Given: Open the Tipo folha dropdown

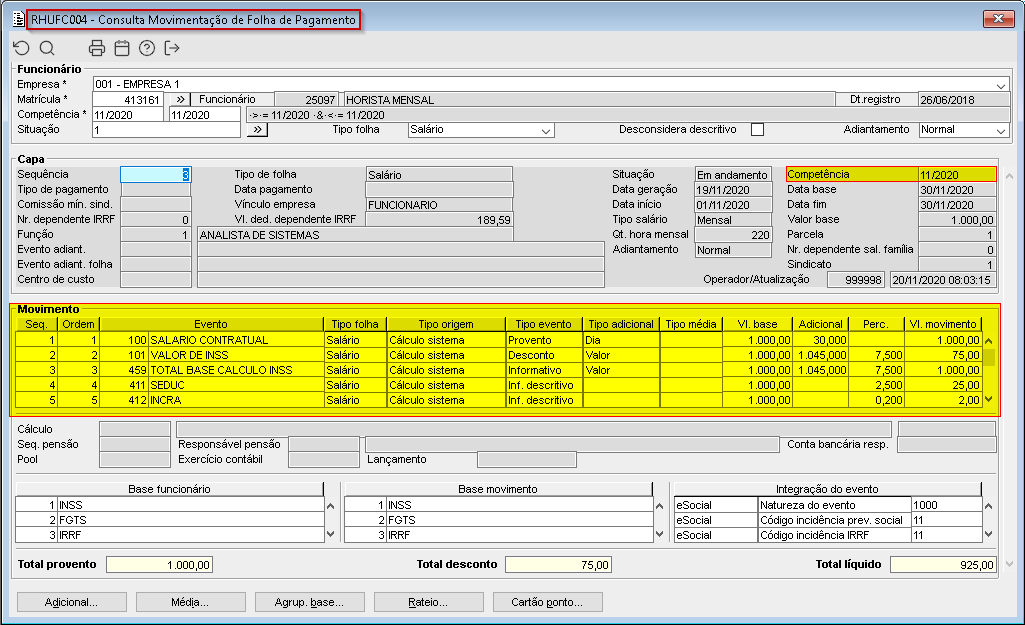Looking at the screenshot, I should (545, 130).
